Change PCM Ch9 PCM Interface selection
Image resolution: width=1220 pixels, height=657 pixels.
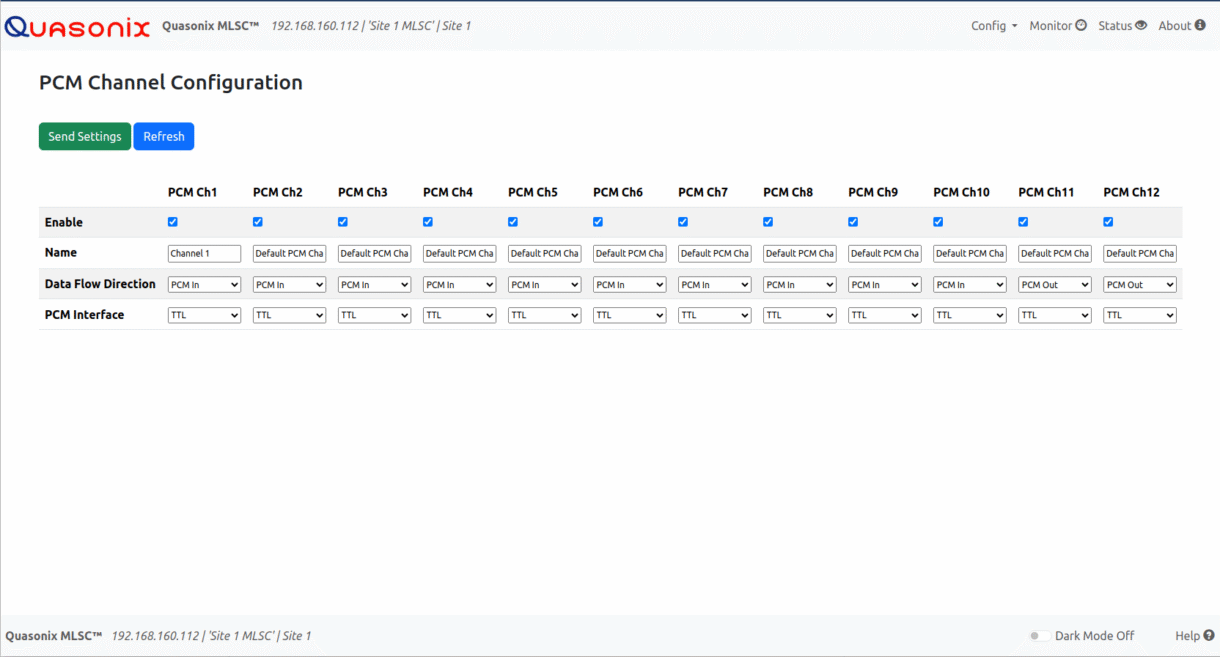tap(884, 315)
